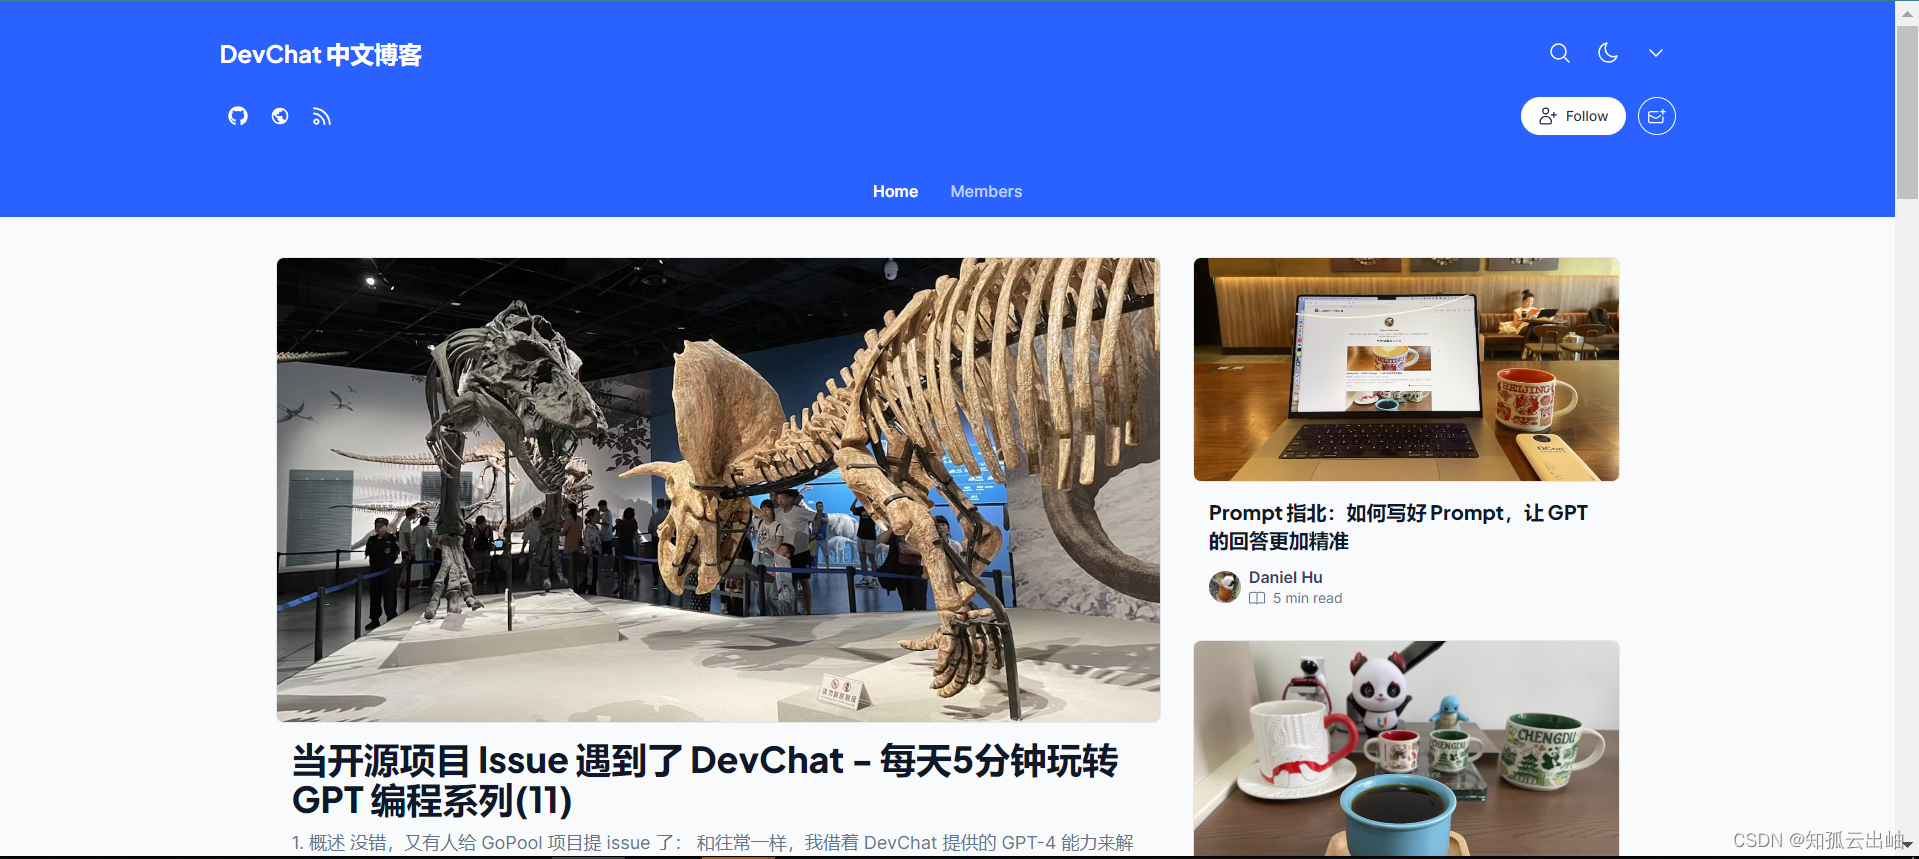Open article 当开源项目 Issue 遇到了 DevChat

[705, 780]
